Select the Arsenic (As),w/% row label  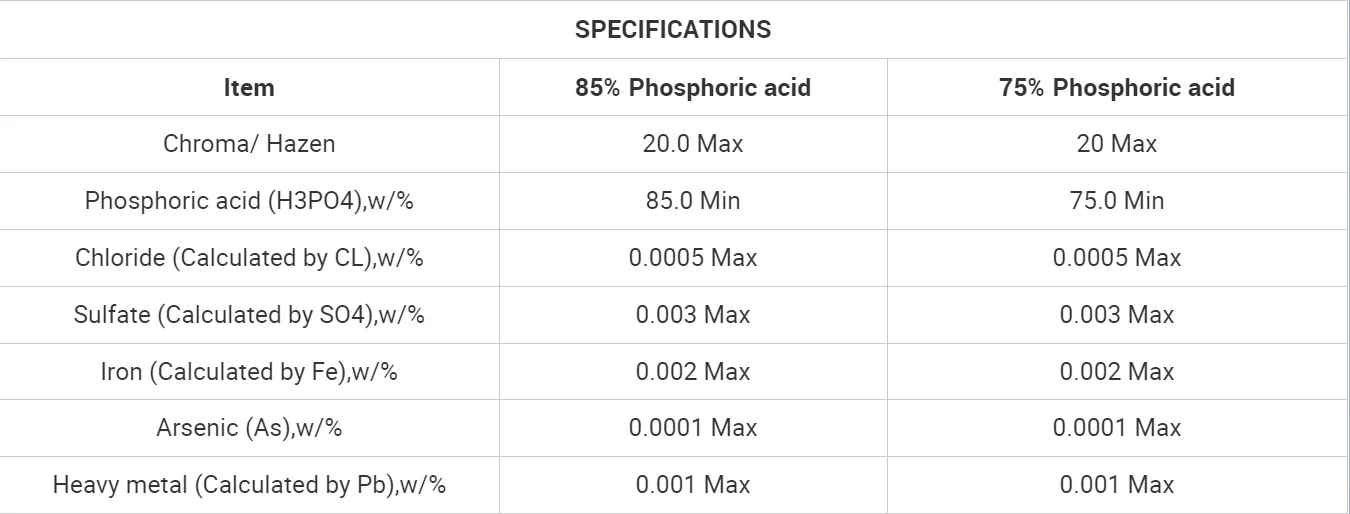pyautogui.click(x=249, y=428)
